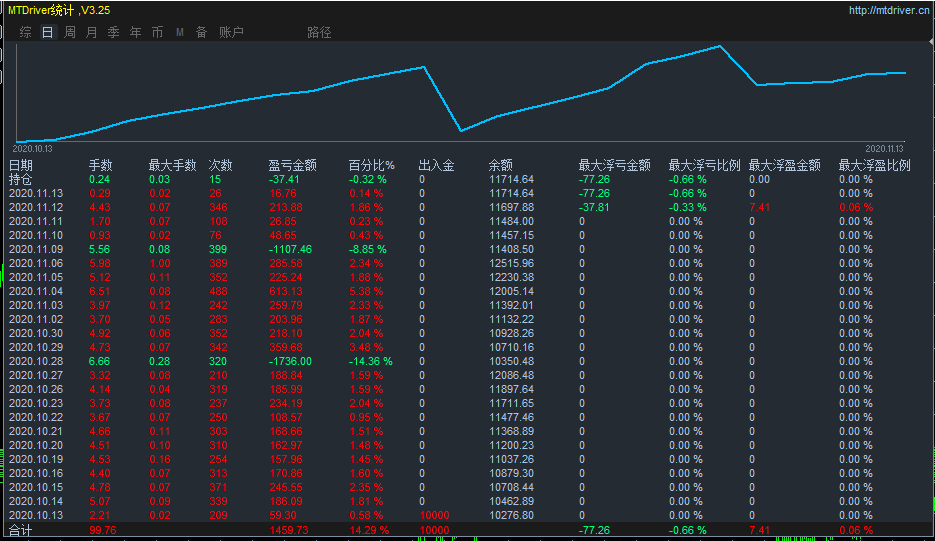
Task: Select the 2020.11.09 row date
Action: pos(35,249)
